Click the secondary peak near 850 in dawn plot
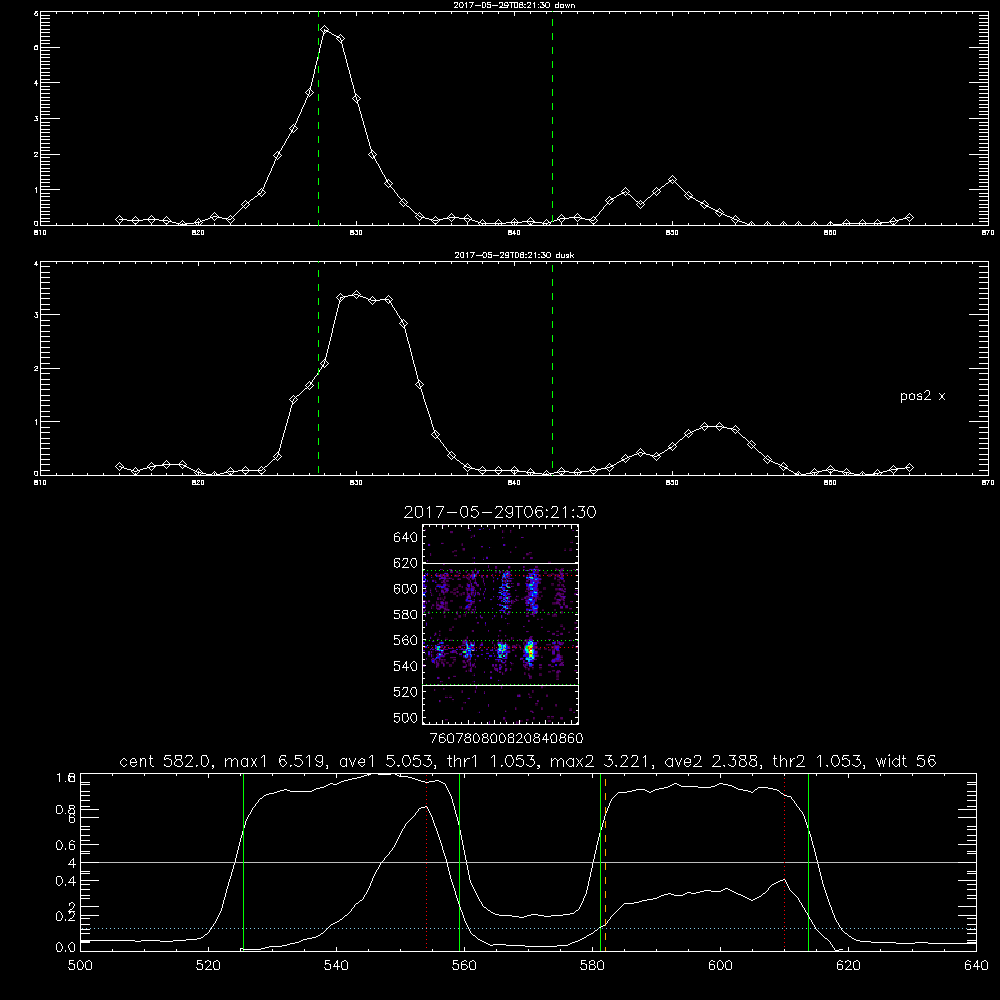 (672, 180)
